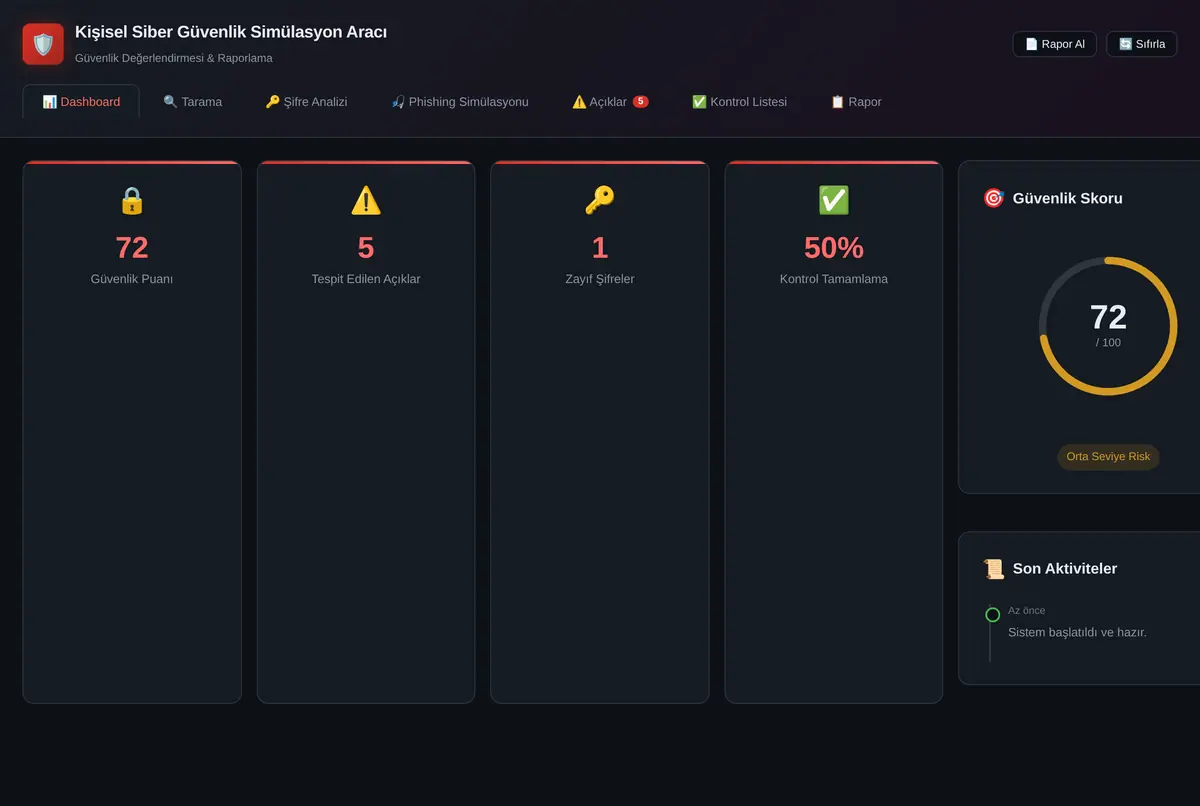Screen dimensions: 1200x806
Task: Click the Orta Seviye Risk label
Action: tap(1108, 457)
